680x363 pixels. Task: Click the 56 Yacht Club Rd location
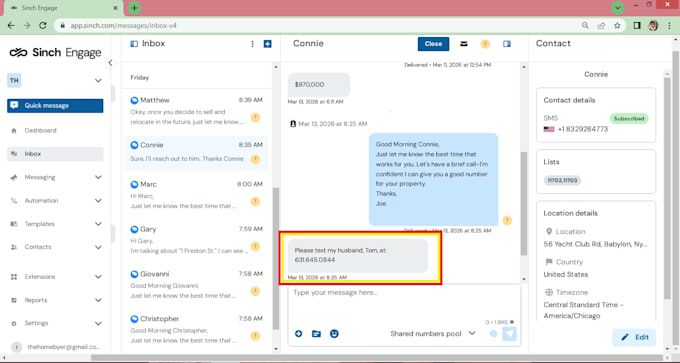pyautogui.click(x=595, y=244)
